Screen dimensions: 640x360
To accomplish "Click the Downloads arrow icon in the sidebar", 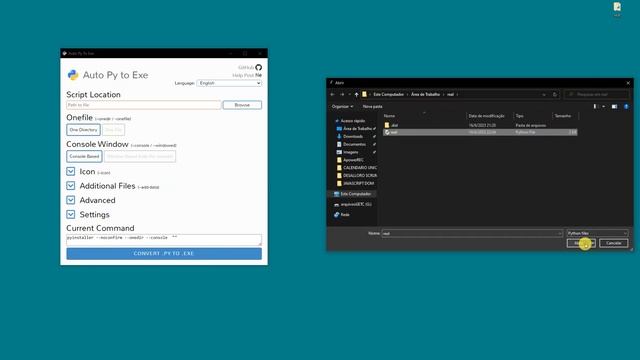I will point(339,136).
